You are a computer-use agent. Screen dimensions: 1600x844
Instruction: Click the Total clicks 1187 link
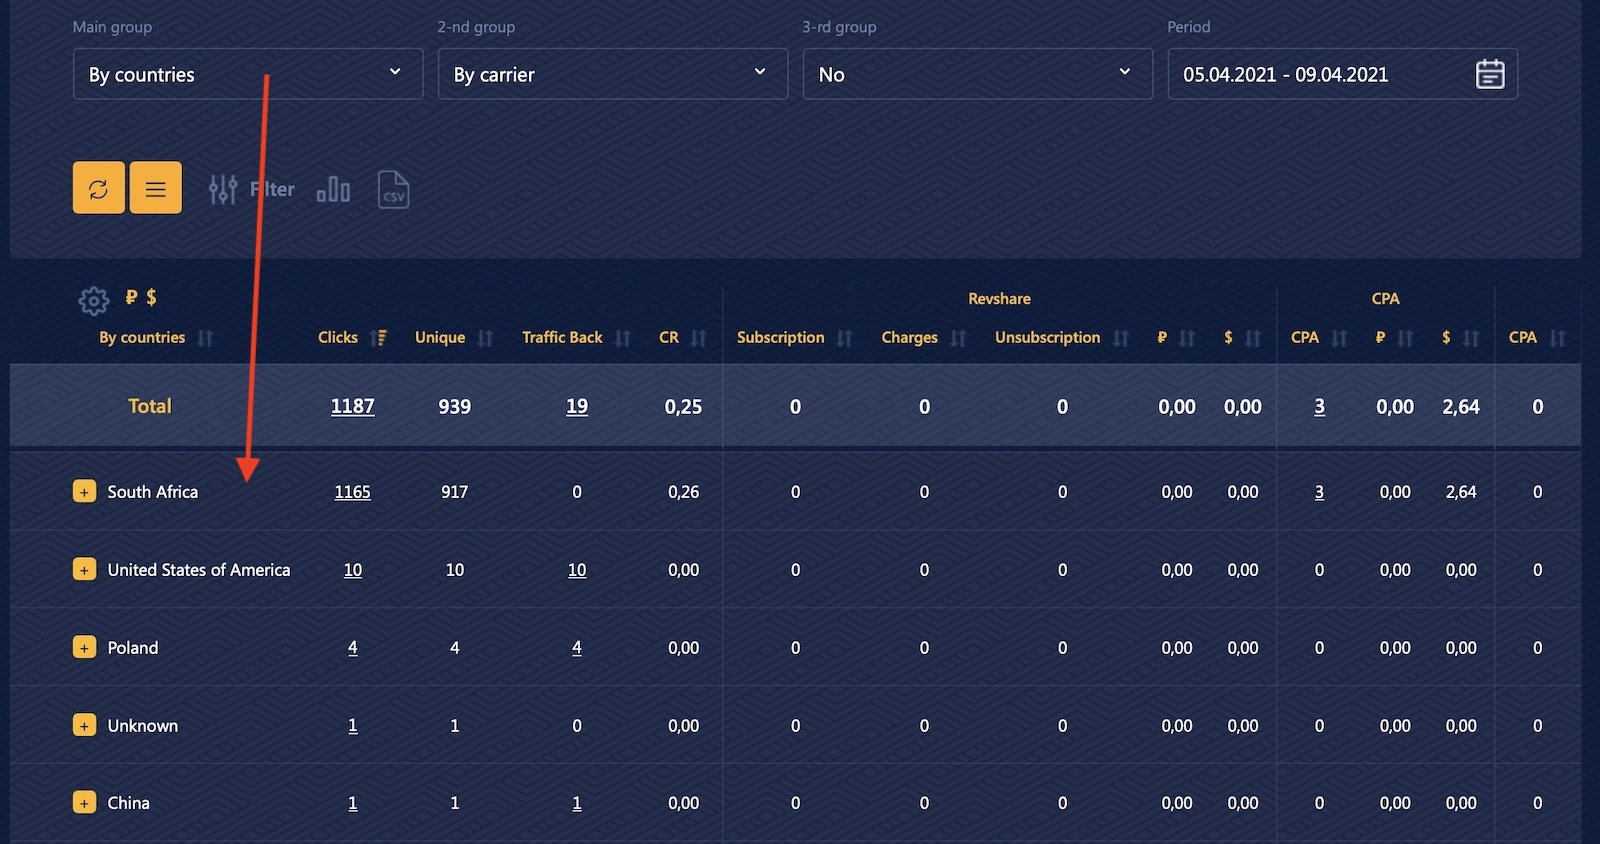point(352,406)
